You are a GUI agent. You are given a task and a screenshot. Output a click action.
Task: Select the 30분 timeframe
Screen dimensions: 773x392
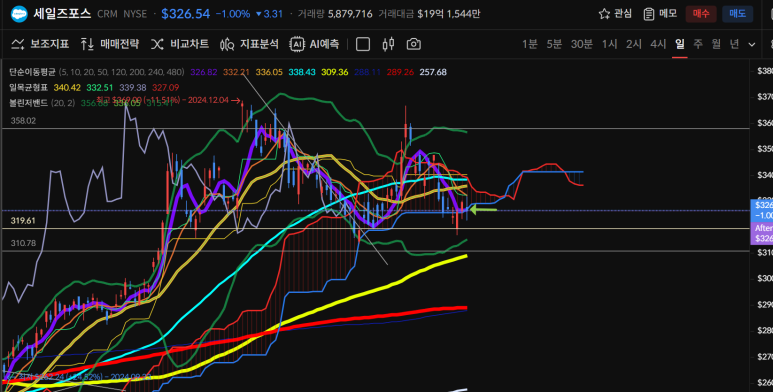click(x=582, y=44)
